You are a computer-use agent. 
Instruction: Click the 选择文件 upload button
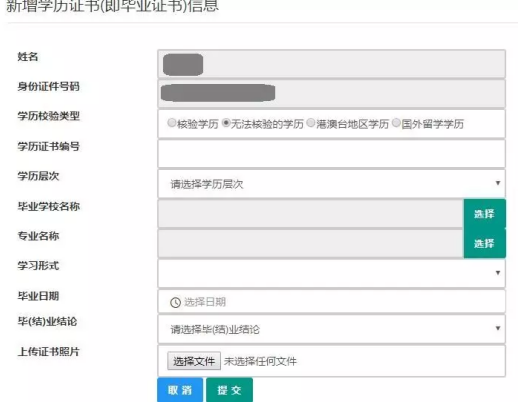(x=194, y=361)
